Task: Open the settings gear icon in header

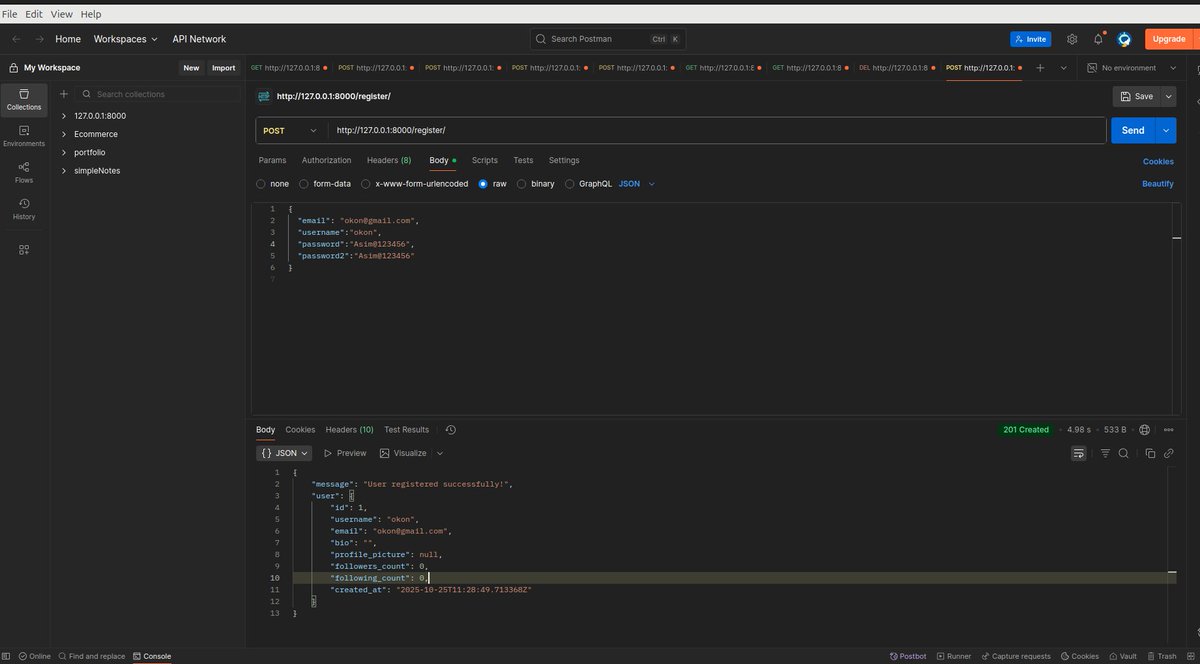Action: click(x=1072, y=39)
